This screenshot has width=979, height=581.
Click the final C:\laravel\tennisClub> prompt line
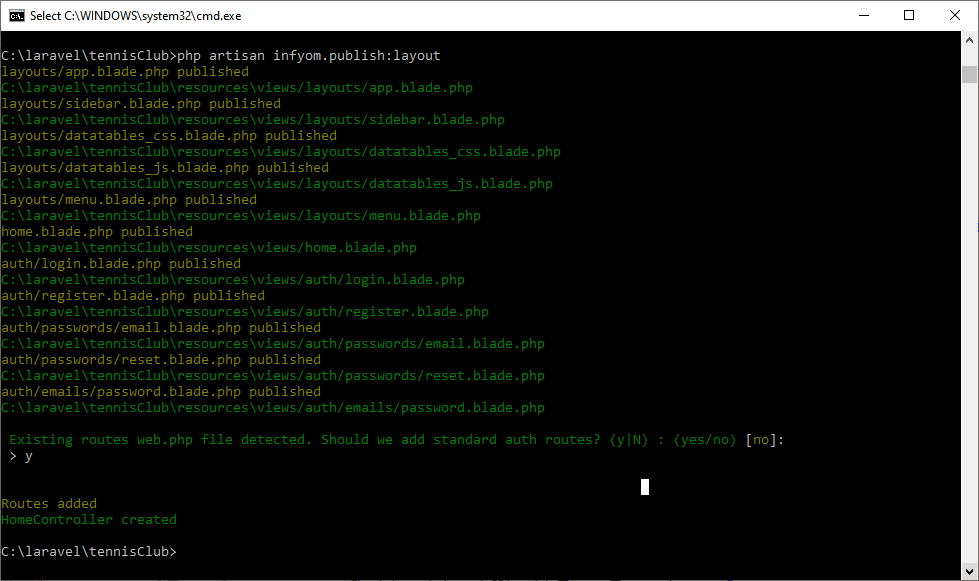coord(89,551)
